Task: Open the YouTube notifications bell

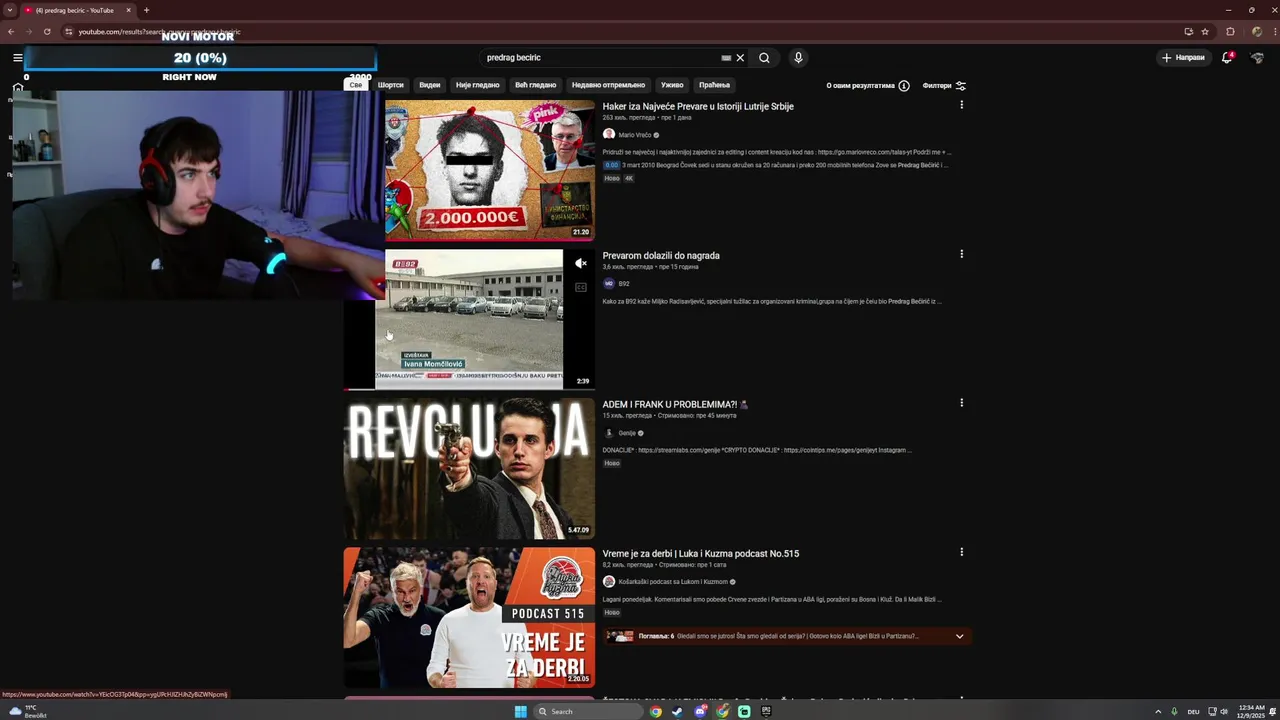Action: [1227, 58]
